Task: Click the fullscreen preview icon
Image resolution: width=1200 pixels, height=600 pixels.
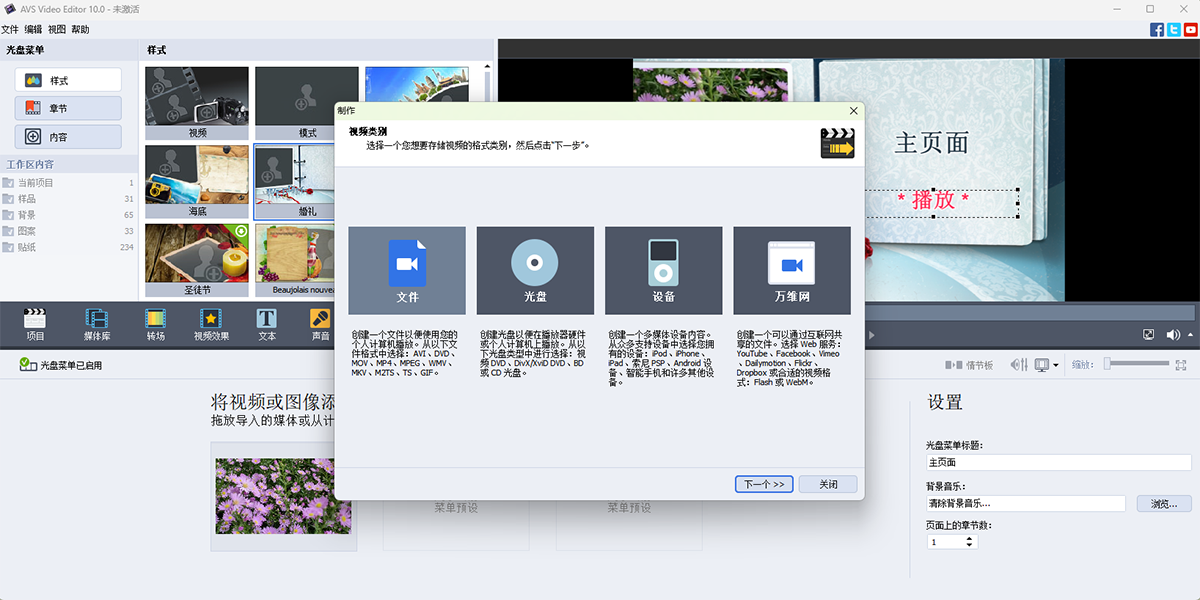Action: click(x=1148, y=336)
